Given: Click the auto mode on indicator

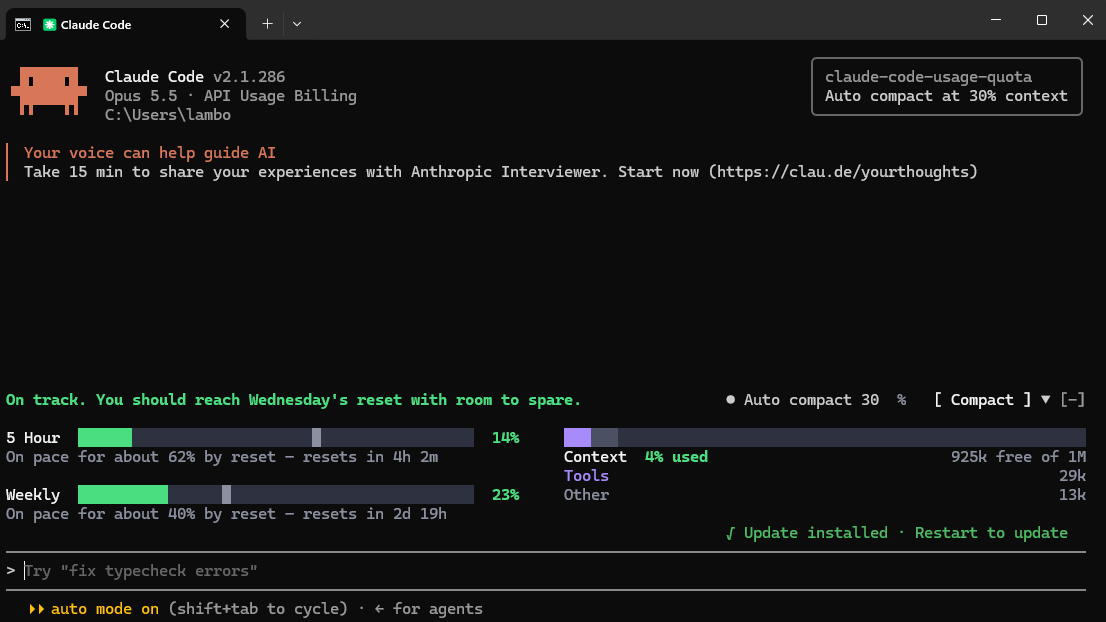Looking at the screenshot, I should (x=104, y=609).
